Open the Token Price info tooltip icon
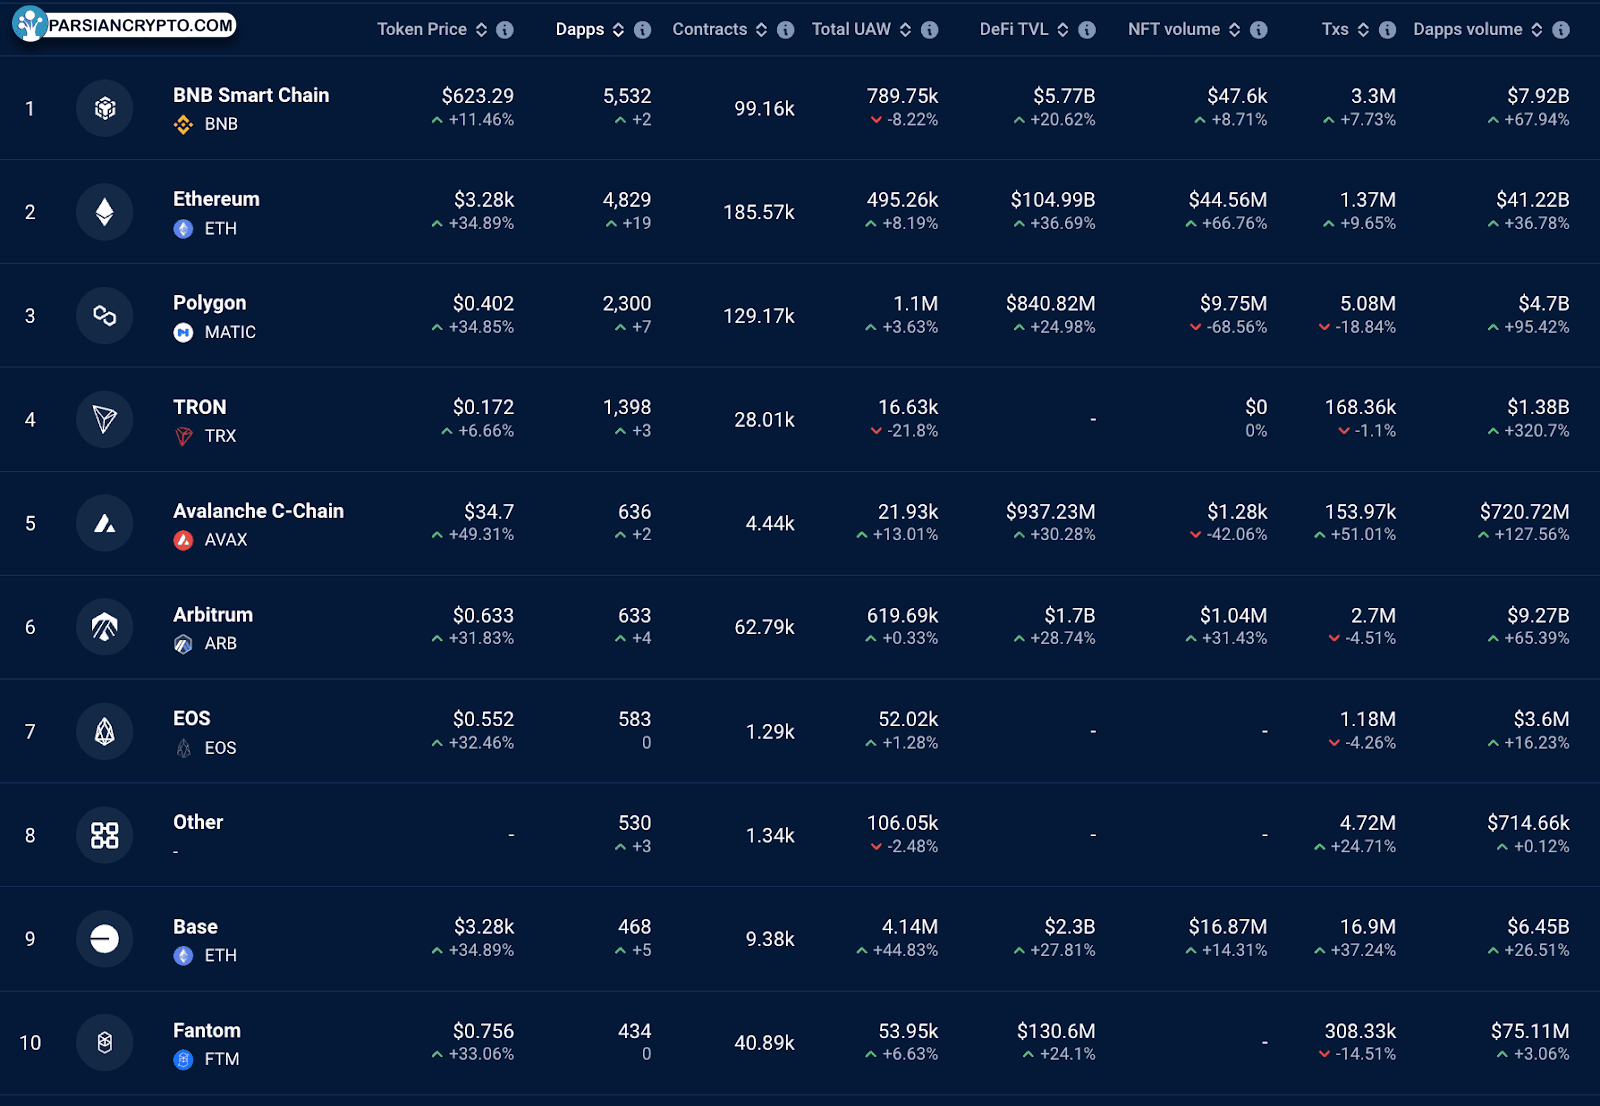 (505, 30)
